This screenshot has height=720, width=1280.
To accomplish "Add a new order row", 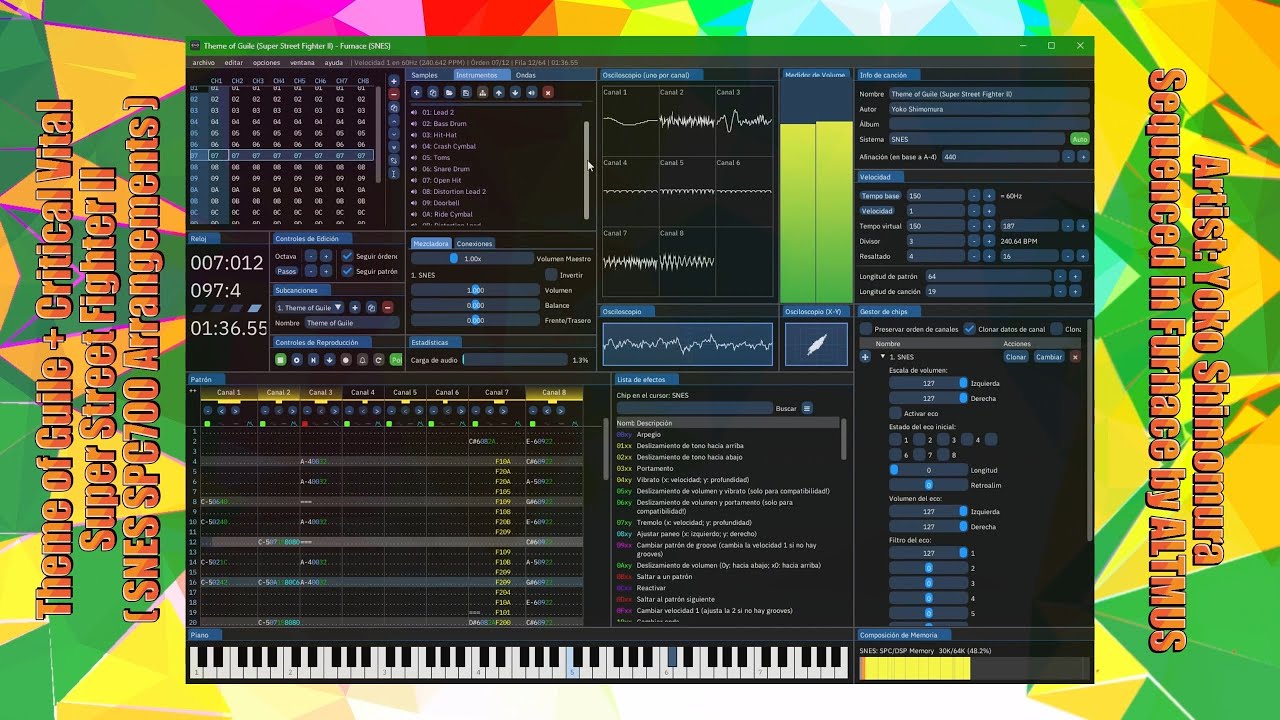I will click(394, 81).
